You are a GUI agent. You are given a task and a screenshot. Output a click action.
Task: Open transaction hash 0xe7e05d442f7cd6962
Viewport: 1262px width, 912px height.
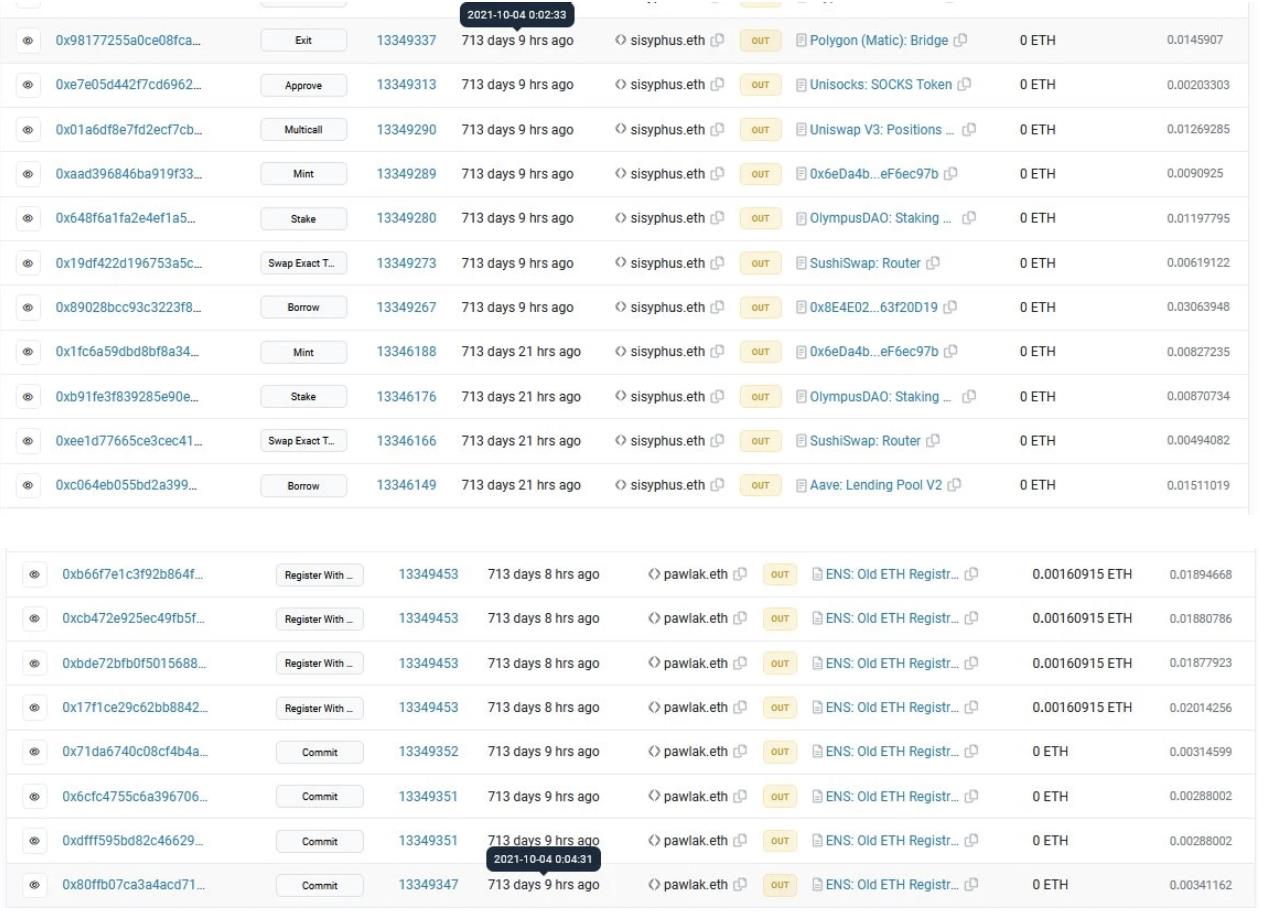click(128, 85)
